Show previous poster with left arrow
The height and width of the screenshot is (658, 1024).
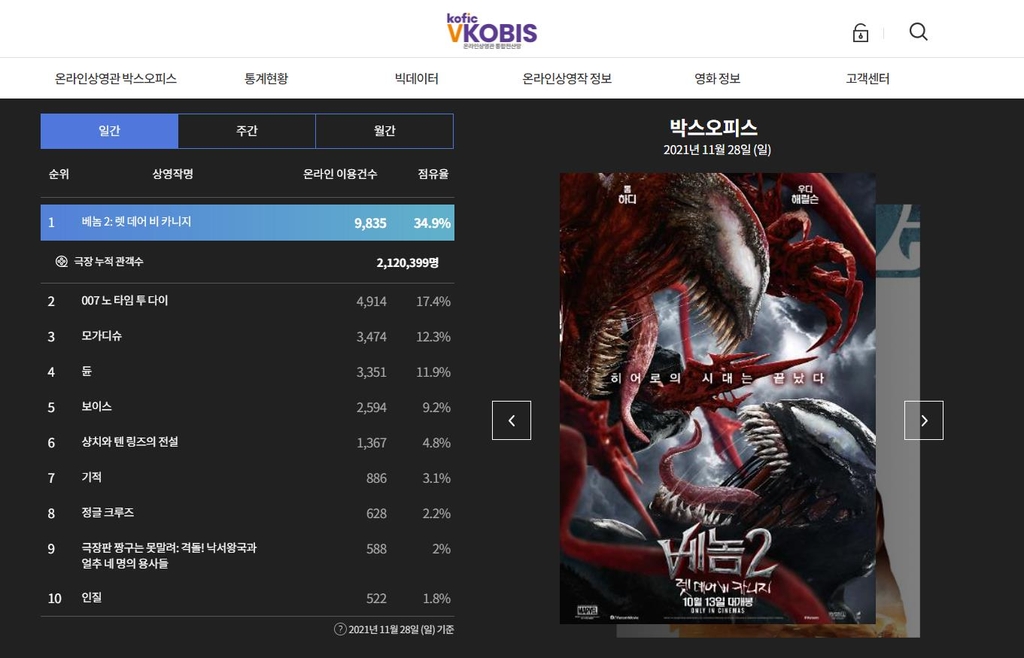click(x=511, y=420)
